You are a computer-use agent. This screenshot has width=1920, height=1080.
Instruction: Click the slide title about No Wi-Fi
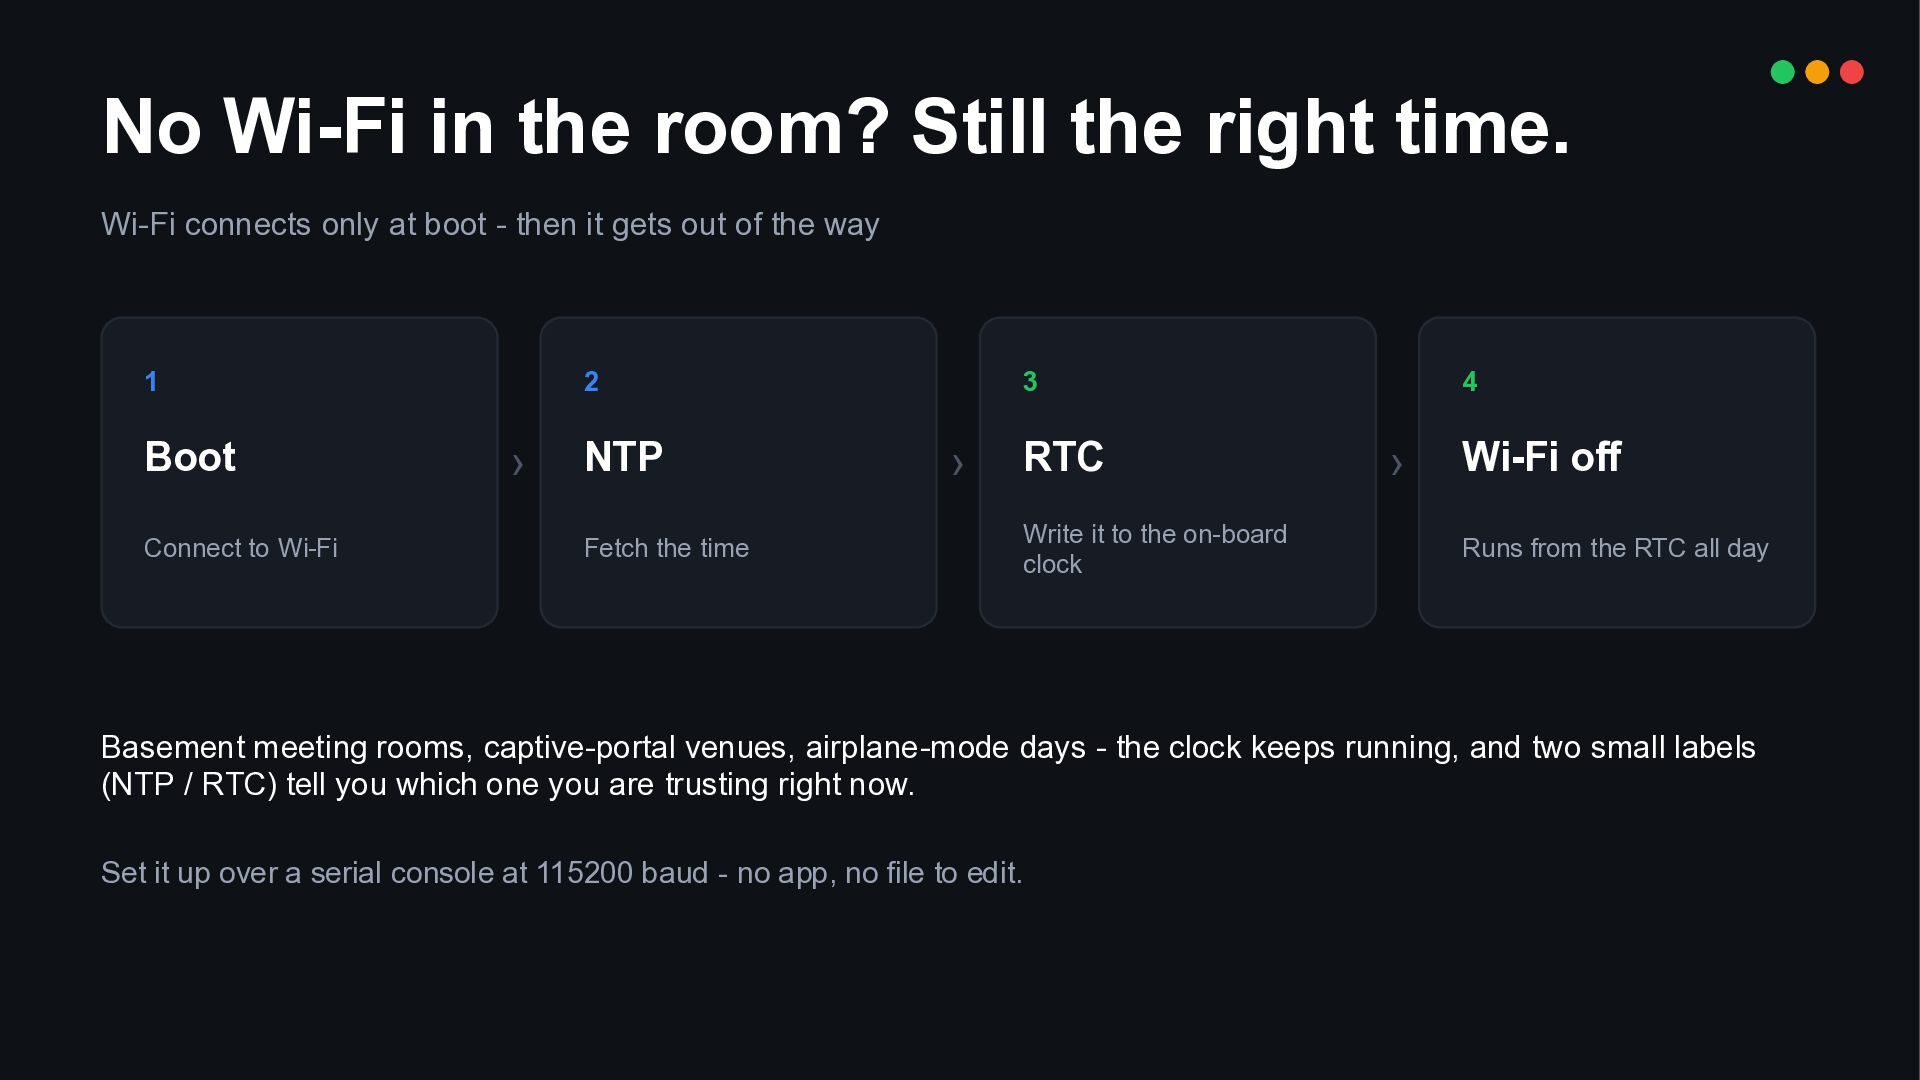836,128
